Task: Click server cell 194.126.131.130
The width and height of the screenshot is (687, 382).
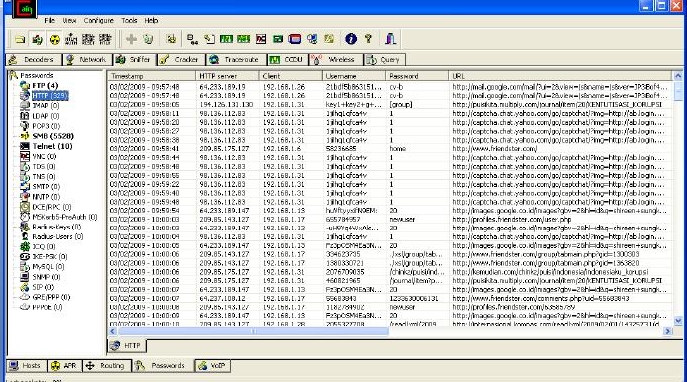Action: click(x=226, y=105)
